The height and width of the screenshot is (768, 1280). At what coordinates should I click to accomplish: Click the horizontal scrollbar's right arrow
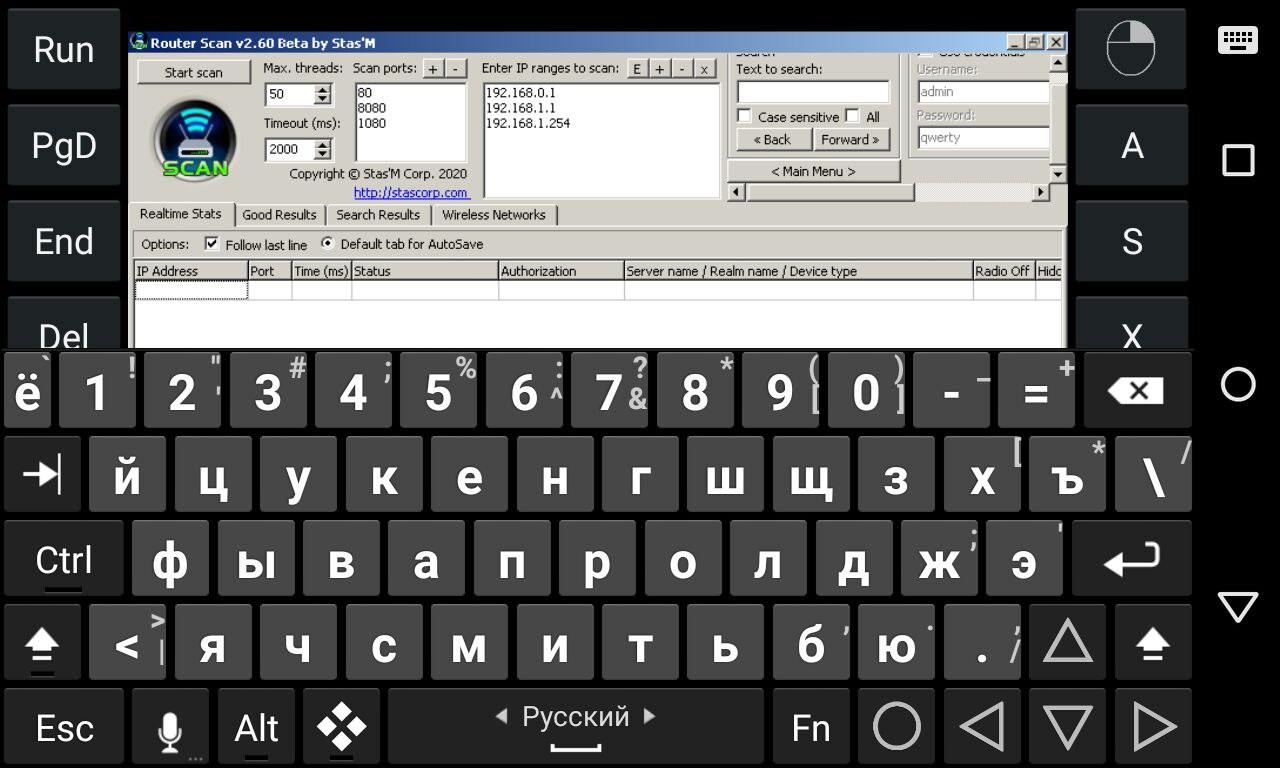1041,192
